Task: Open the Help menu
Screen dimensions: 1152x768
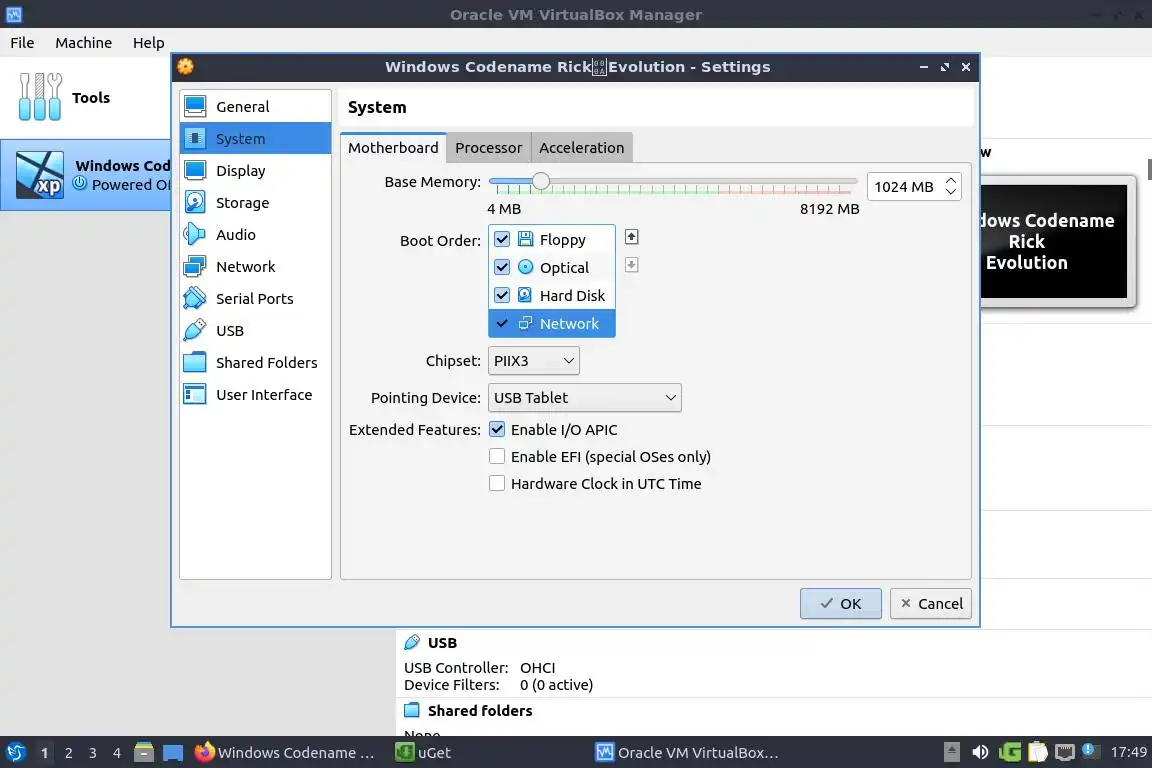Action: click(148, 43)
